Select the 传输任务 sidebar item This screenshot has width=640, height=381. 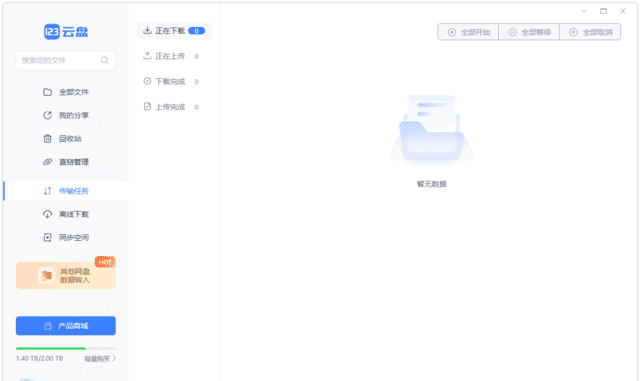[66, 191]
